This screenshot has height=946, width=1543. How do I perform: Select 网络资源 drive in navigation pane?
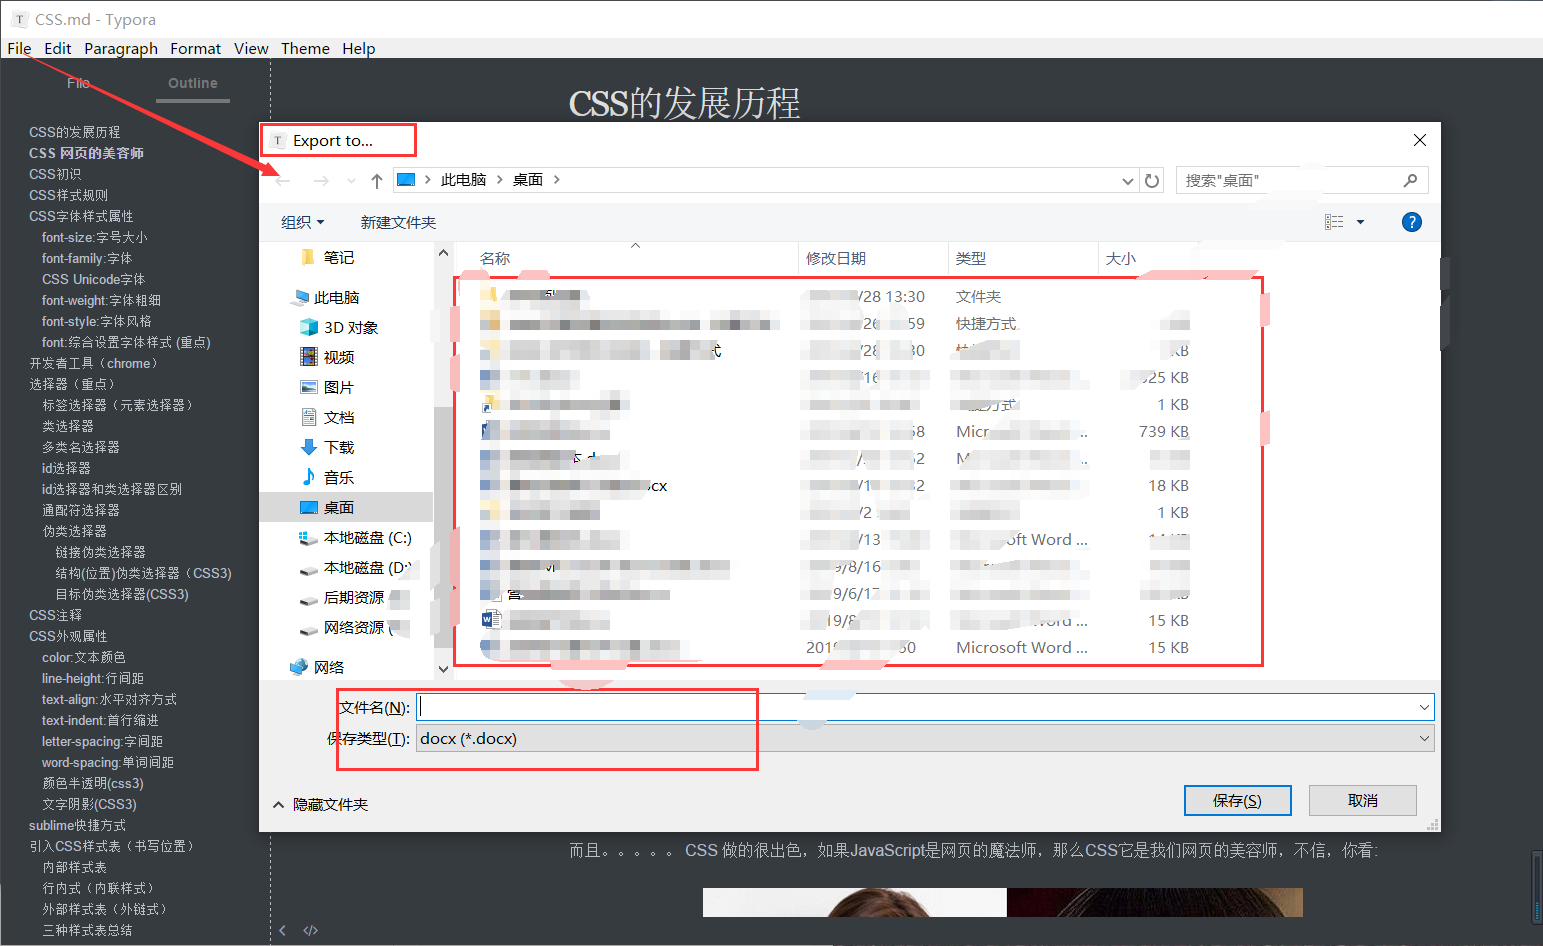click(x=353, y=628)
